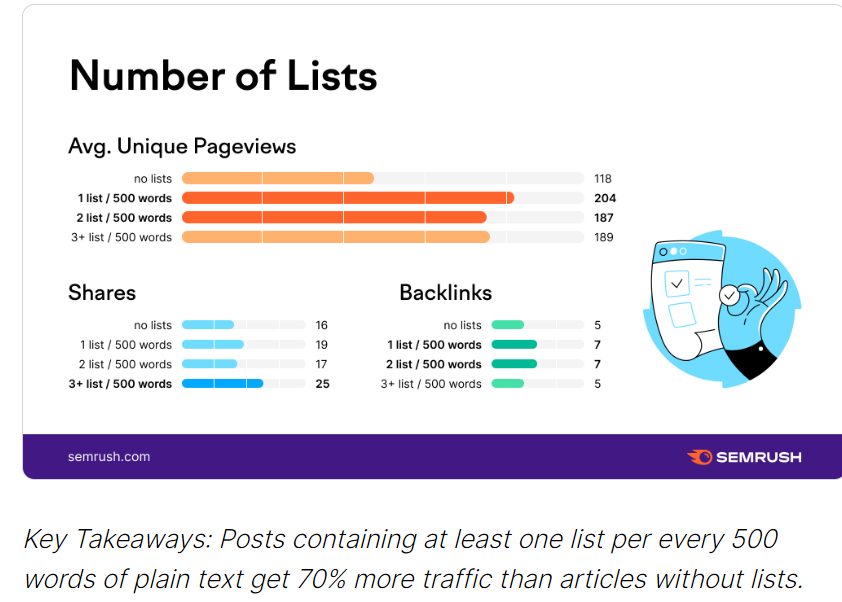Click the checklist hand illustration
The image size is (842, 602).
coord(722,309)
